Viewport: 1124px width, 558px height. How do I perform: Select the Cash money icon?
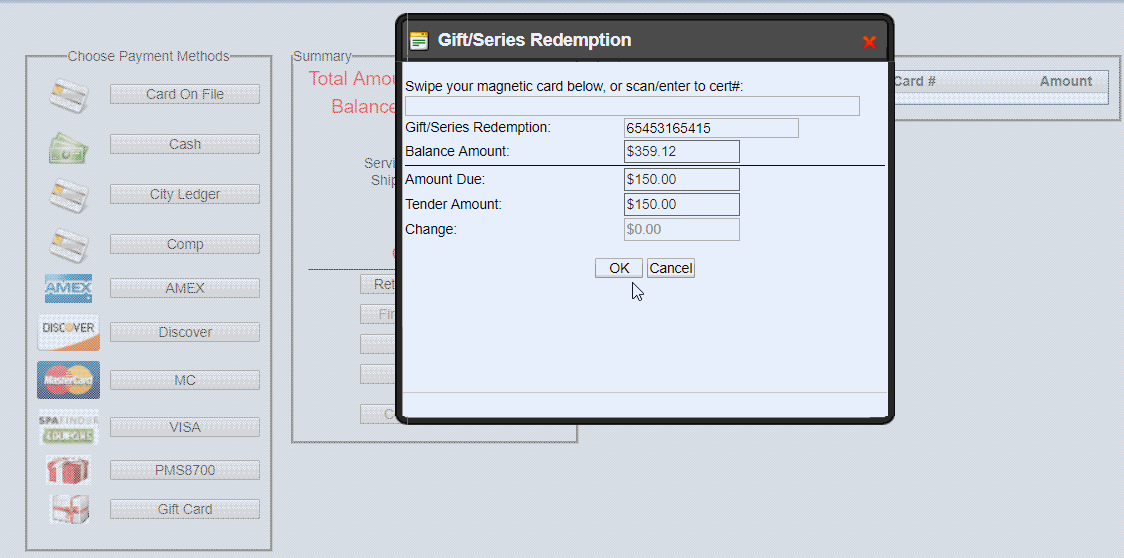click(69, 146)
